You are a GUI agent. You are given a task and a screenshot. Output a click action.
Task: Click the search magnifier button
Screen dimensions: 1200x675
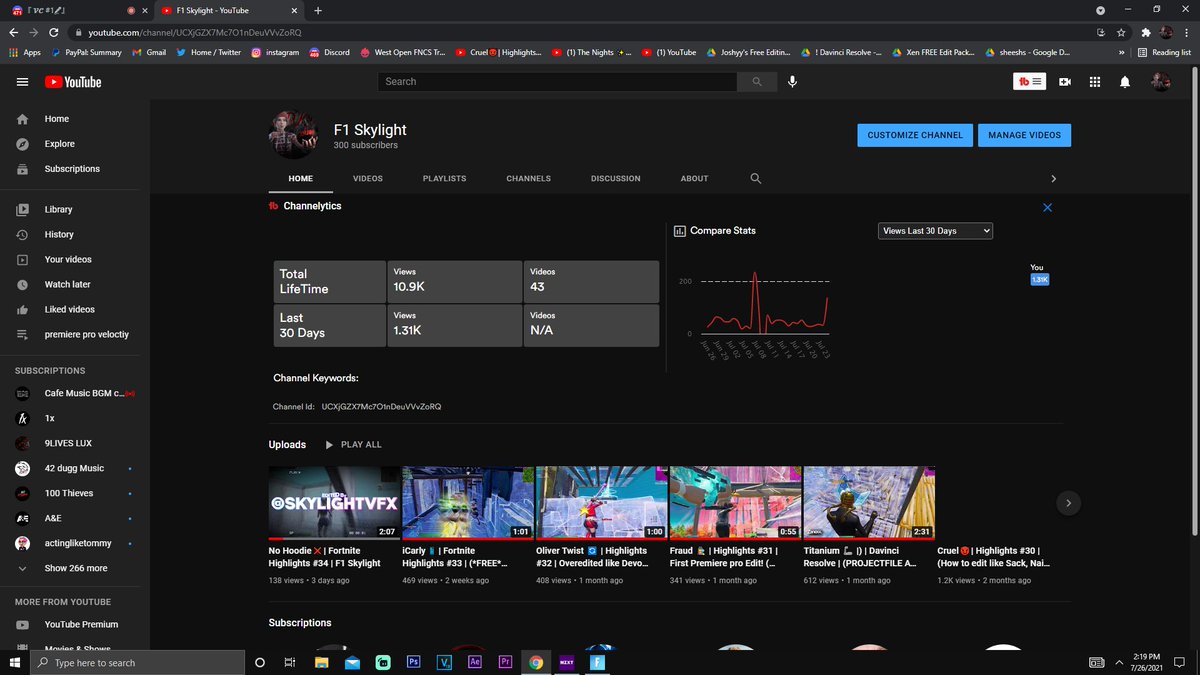point(755,82)
